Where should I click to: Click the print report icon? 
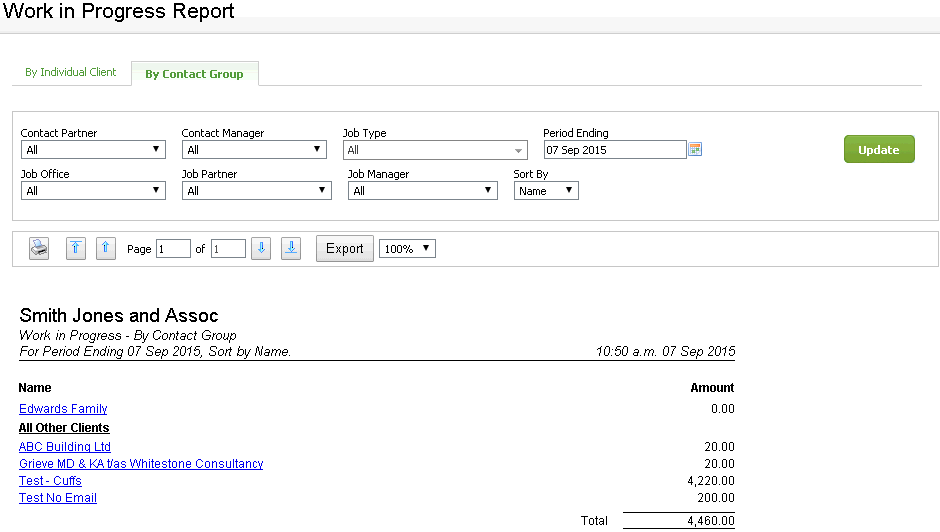[x=39, y=249]
